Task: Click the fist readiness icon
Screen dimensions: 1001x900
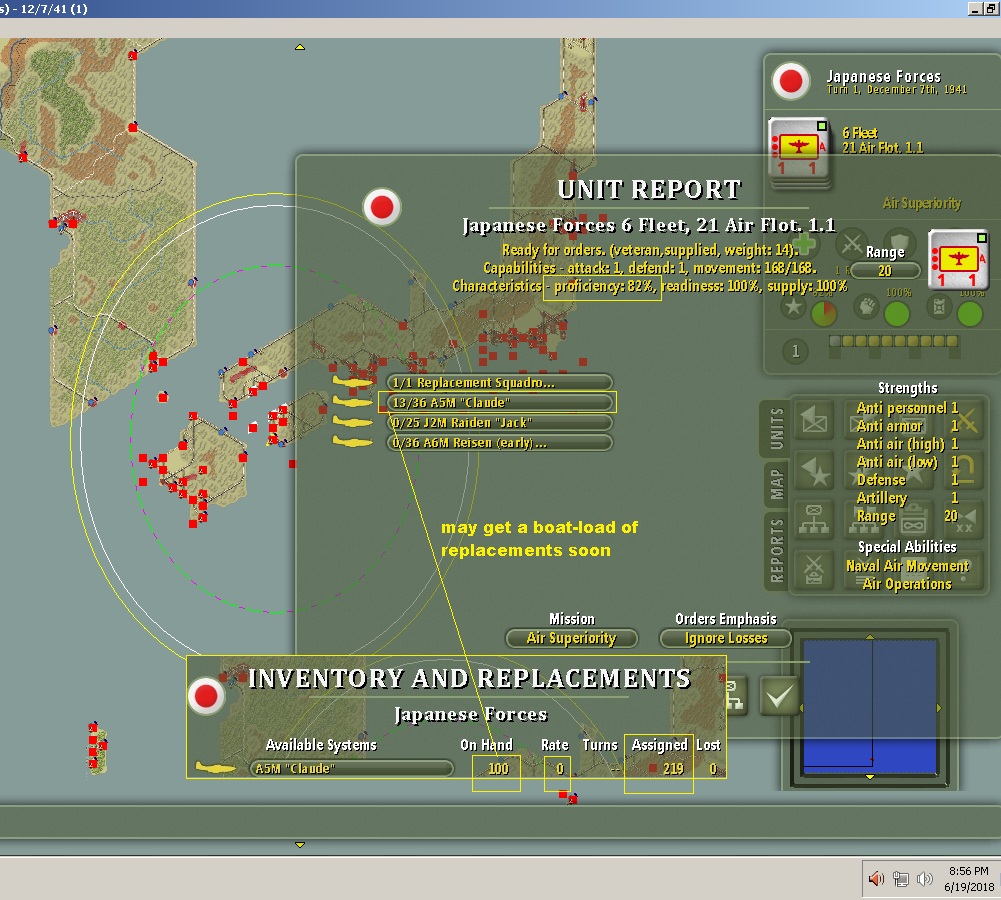Action: [x=866, y=307]
